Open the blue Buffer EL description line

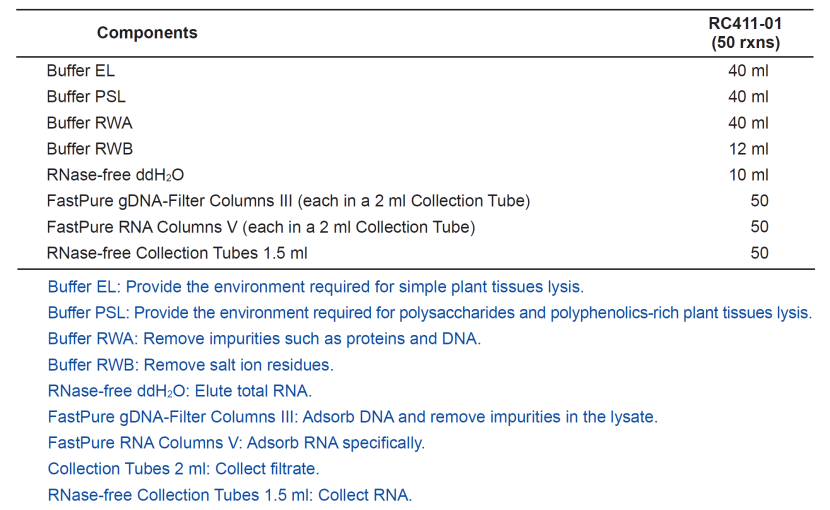click(x=315, y=287)
